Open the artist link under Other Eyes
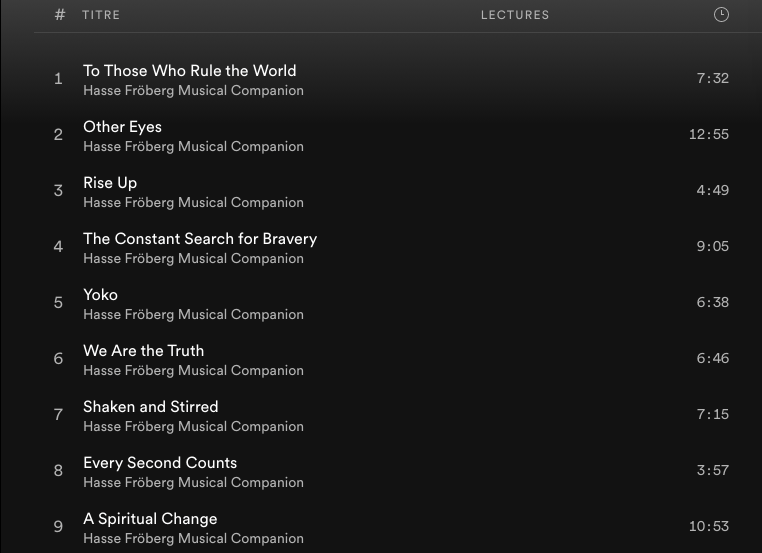 click(x=193, y=146)
